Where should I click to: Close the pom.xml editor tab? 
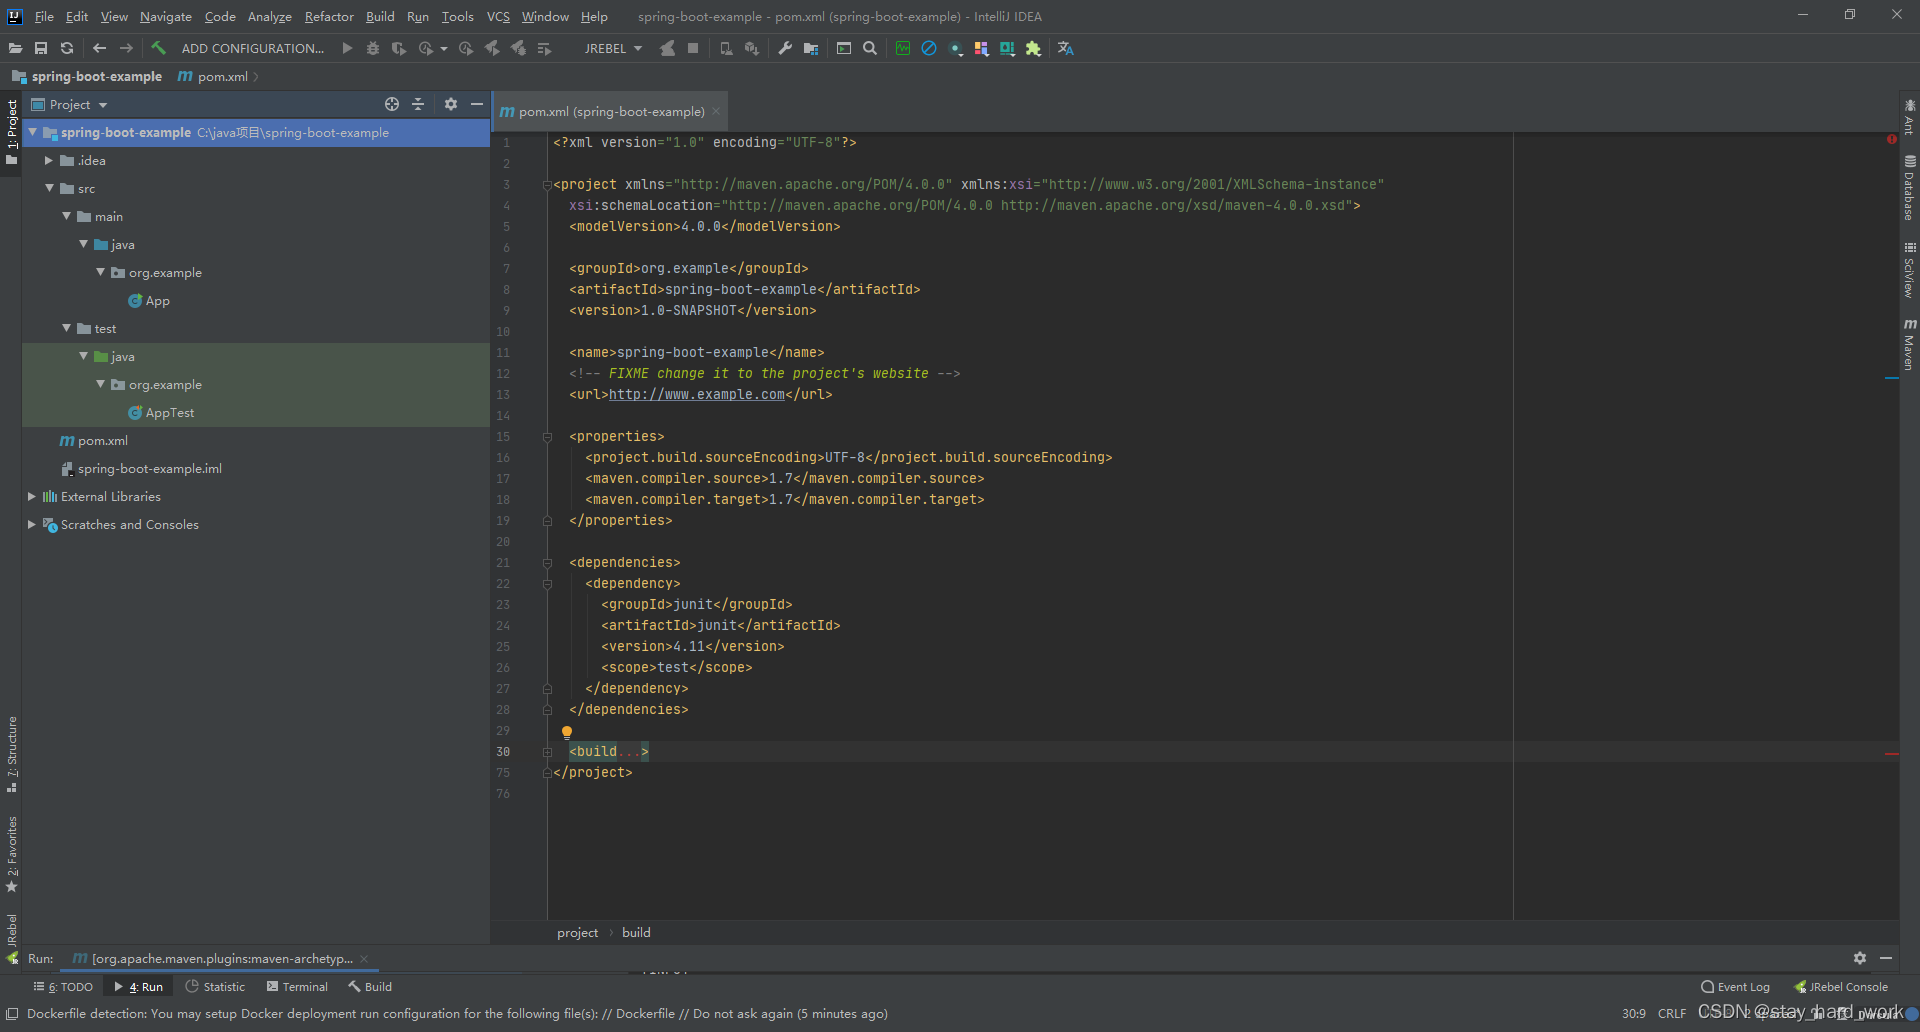[x=716, y=111]
